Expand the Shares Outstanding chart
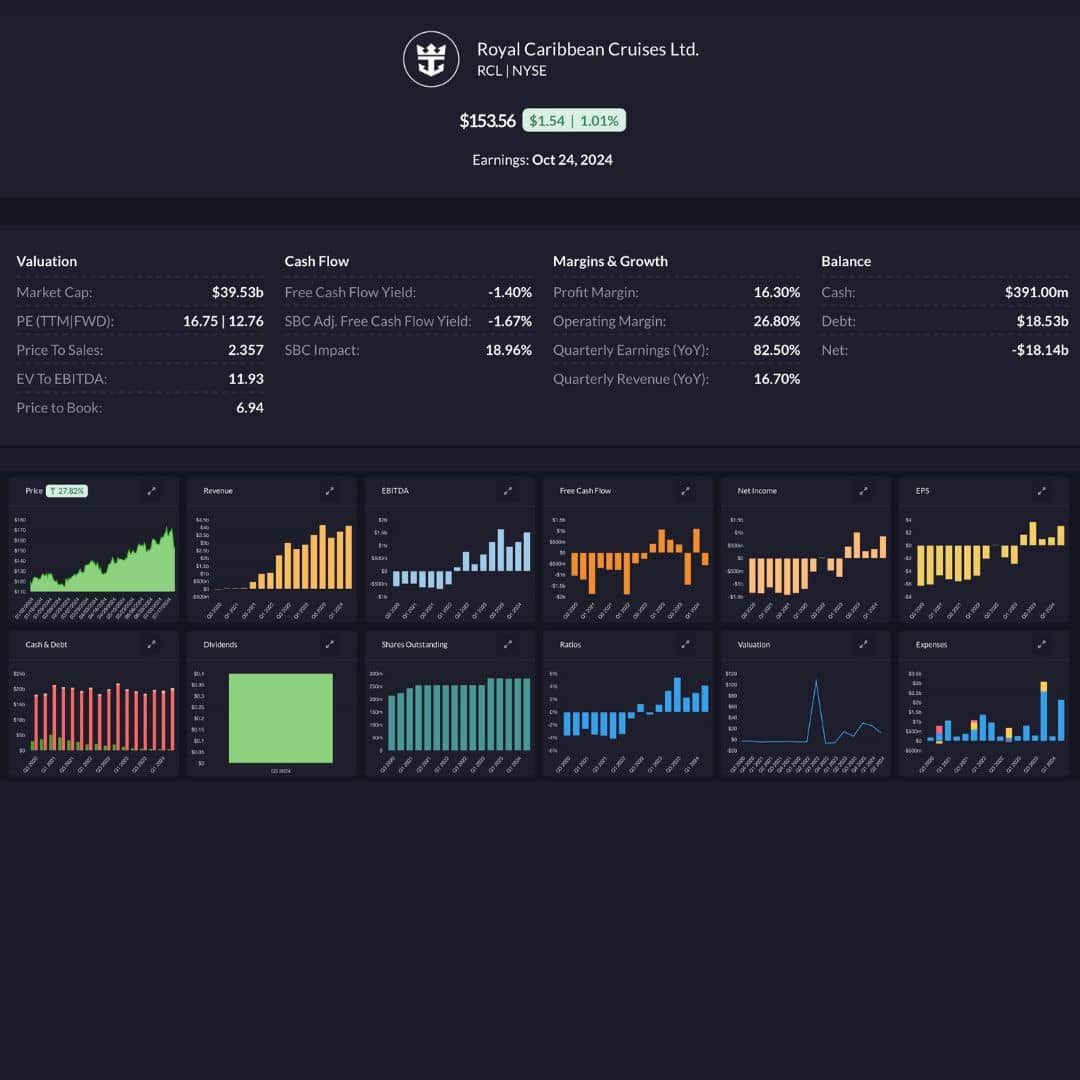The height and width of the screenshot is (1080, 1080). 508,645
